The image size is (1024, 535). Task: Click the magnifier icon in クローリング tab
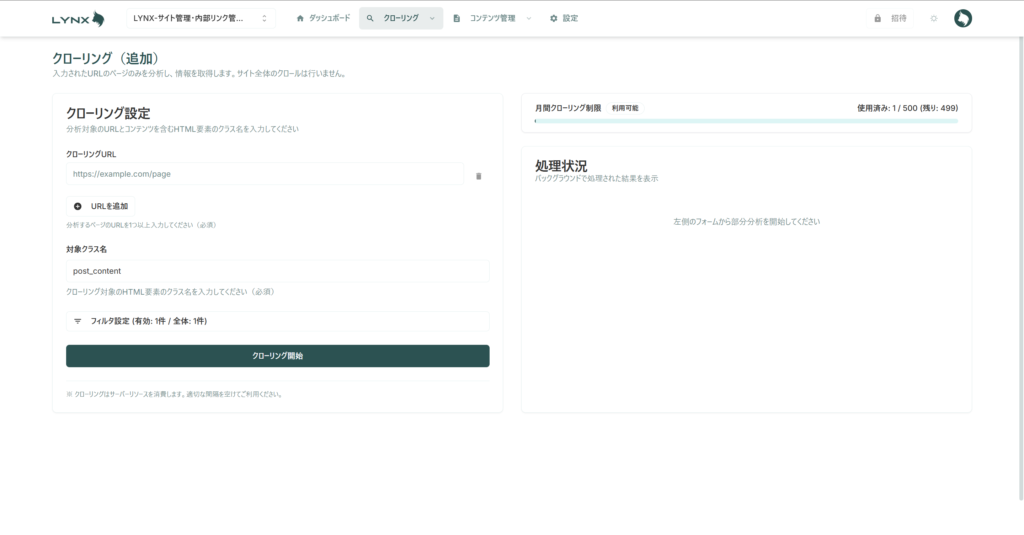[x=370, y=18]
